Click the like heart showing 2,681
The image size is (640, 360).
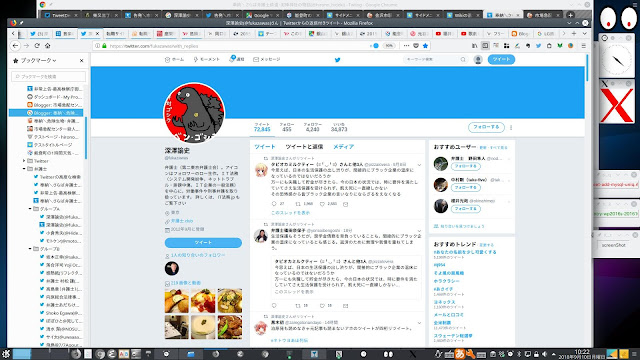(x=322, y=204)
